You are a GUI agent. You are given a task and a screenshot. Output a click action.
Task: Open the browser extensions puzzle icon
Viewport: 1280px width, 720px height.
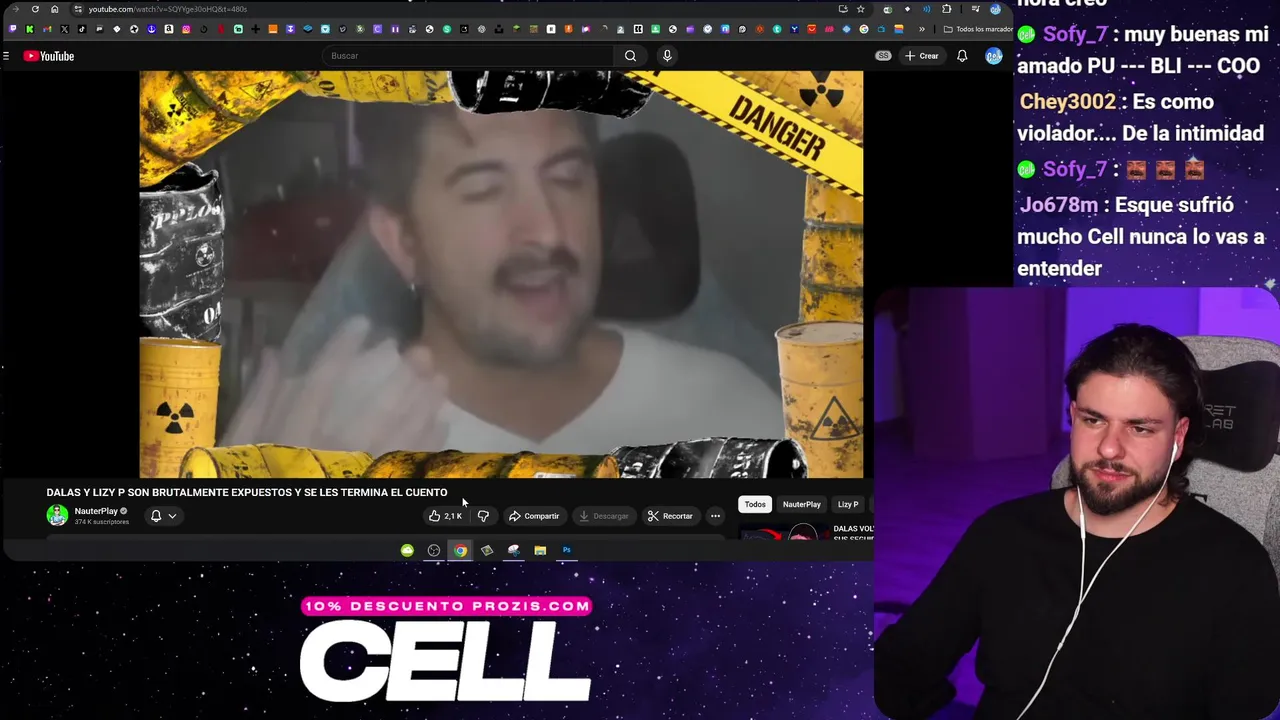point(947,9)
